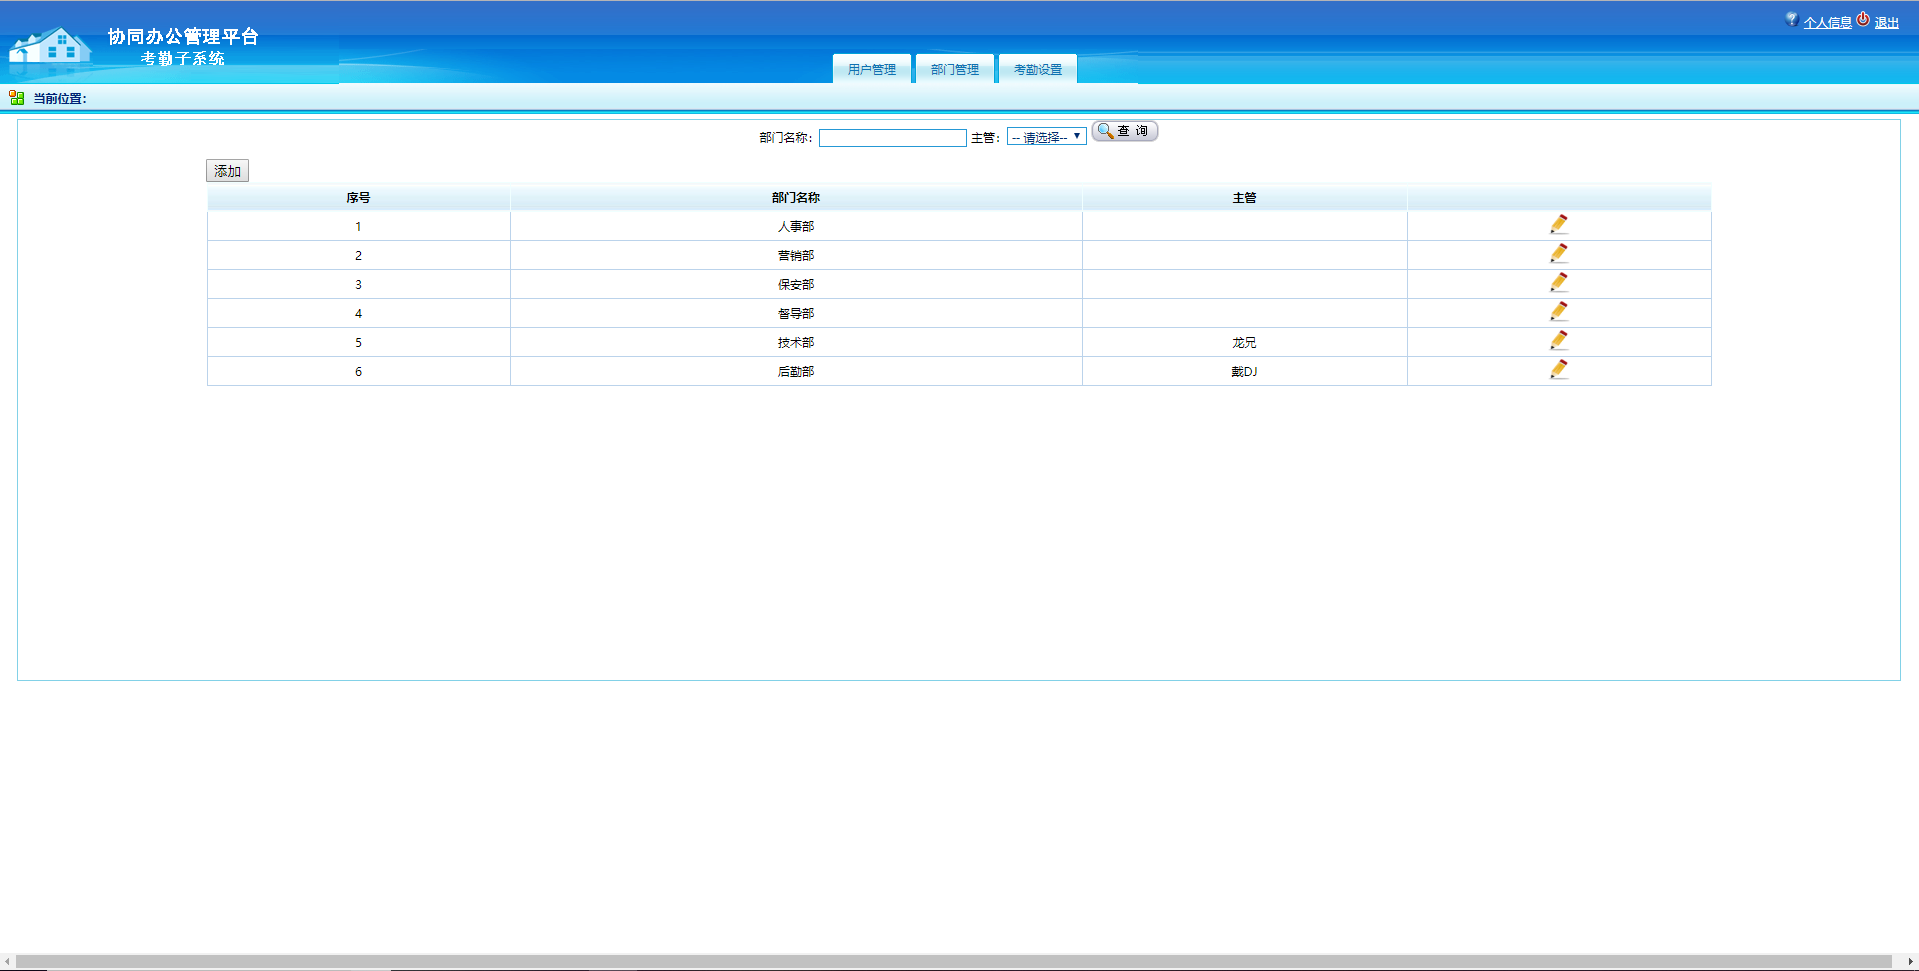Edit the 保安部 department entry

point(1558,283)
